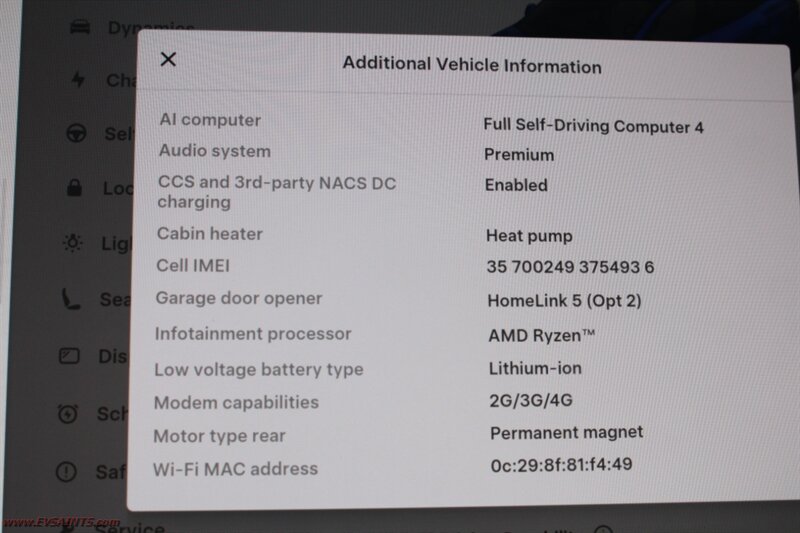This screenshot has width=800, height=533.
Task: Select the Dynamics menu label
Action: (151, 27)
